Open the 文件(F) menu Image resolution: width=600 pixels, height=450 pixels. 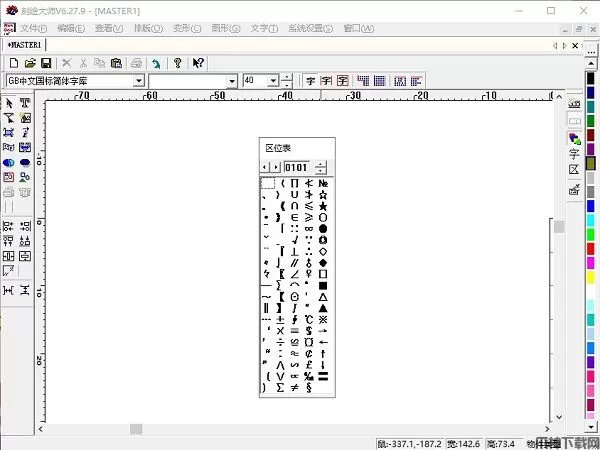pyautogui.click(x=34, y=28)
